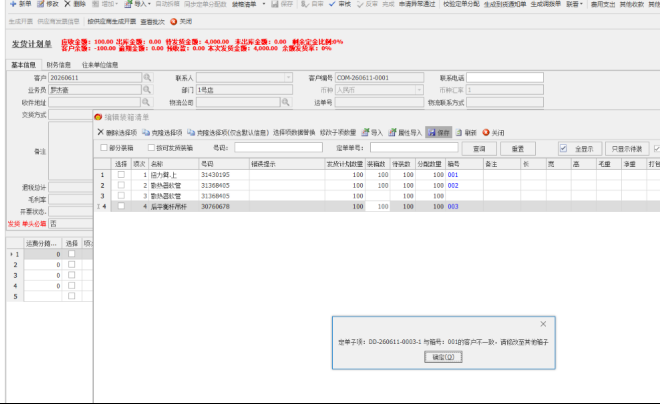Click the main toolbar 删除 X icon
The width and height of the screenshot is (660, 404).
point(67,4)
